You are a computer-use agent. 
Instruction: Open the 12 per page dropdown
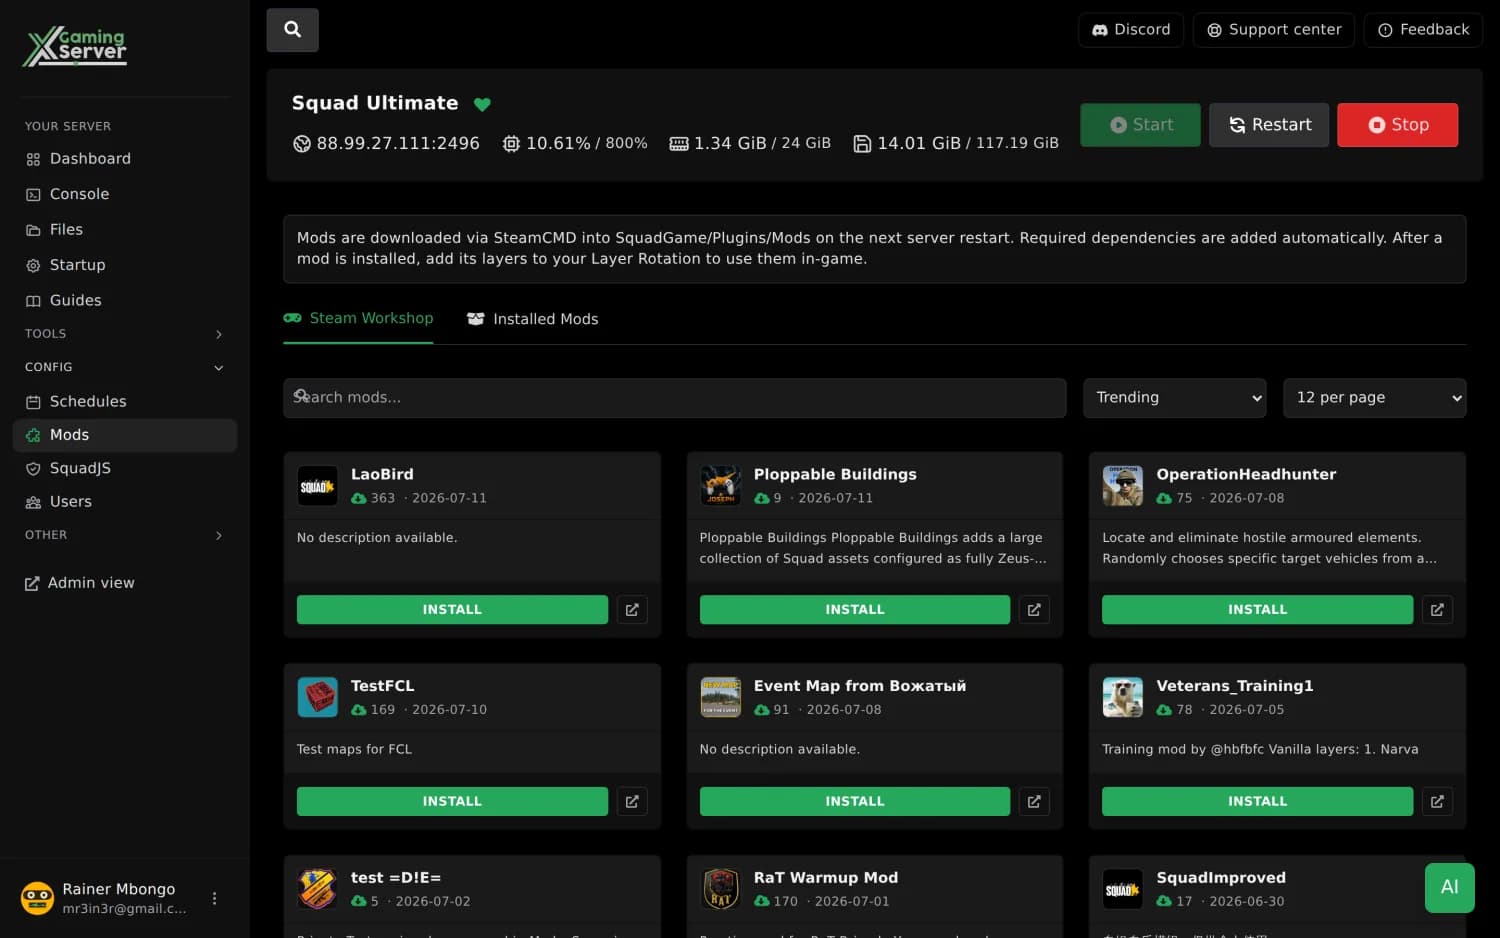pos(1374,398)
